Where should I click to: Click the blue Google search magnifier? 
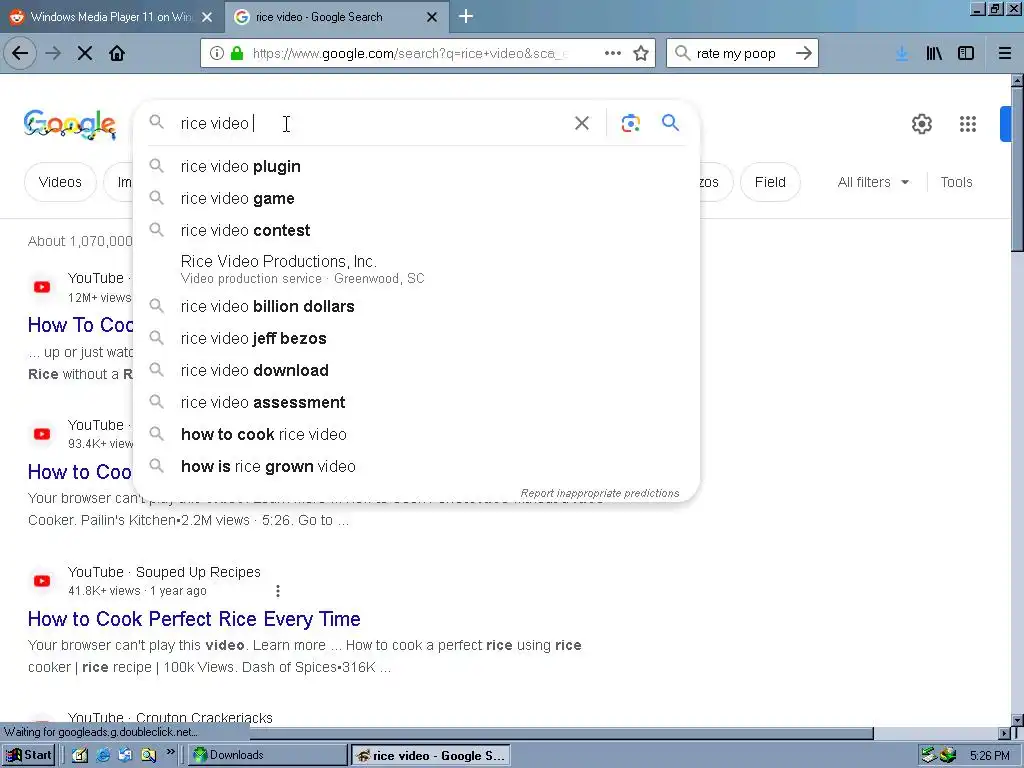[670, 122]
